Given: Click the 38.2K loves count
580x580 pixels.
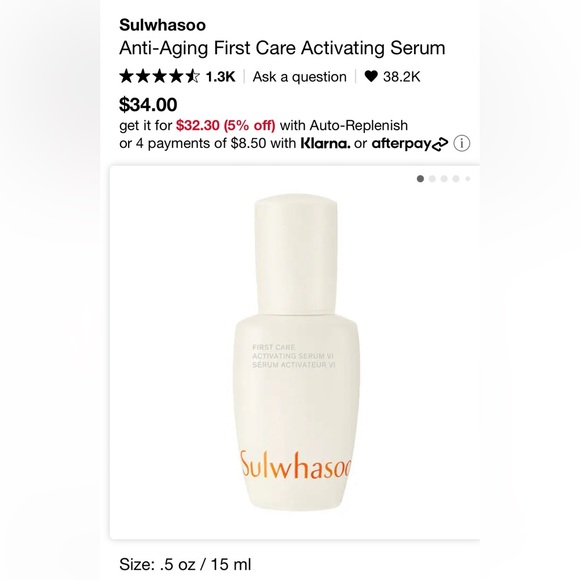Looking at the screenshot, I should 401,77.
